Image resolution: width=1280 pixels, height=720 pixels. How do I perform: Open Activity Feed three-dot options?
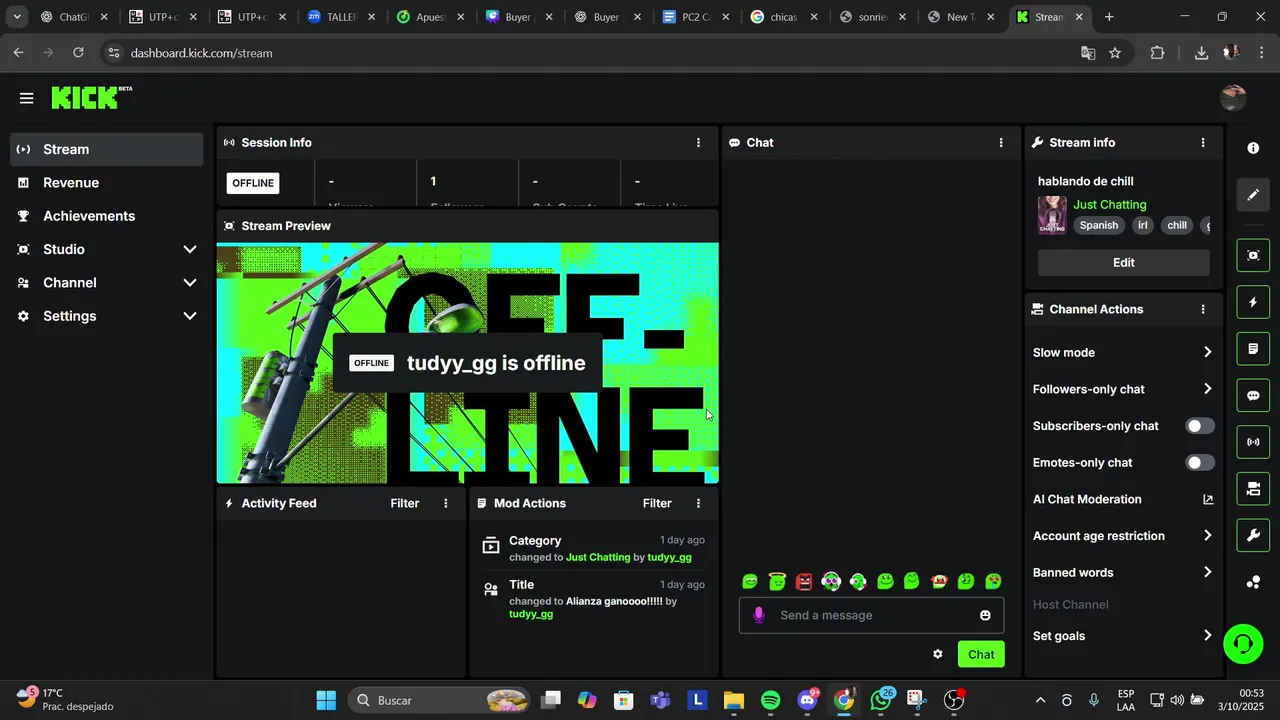(446, 503)
